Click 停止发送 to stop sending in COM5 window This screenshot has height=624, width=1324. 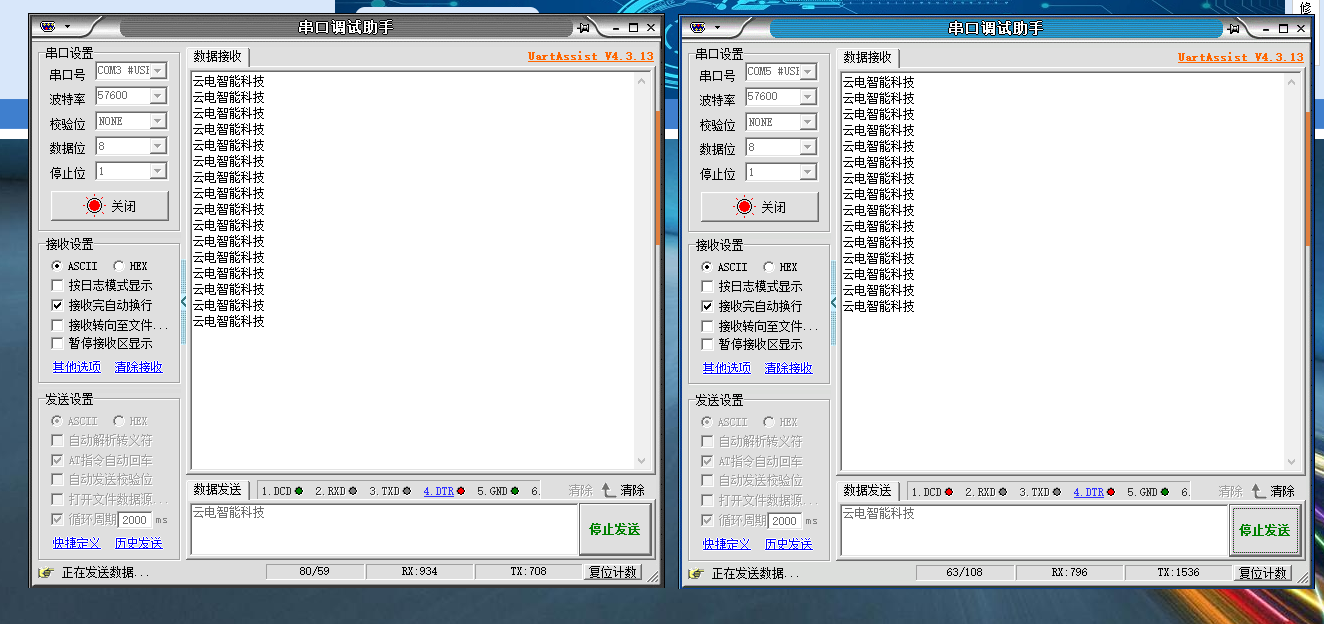(x=1264, y=530)
